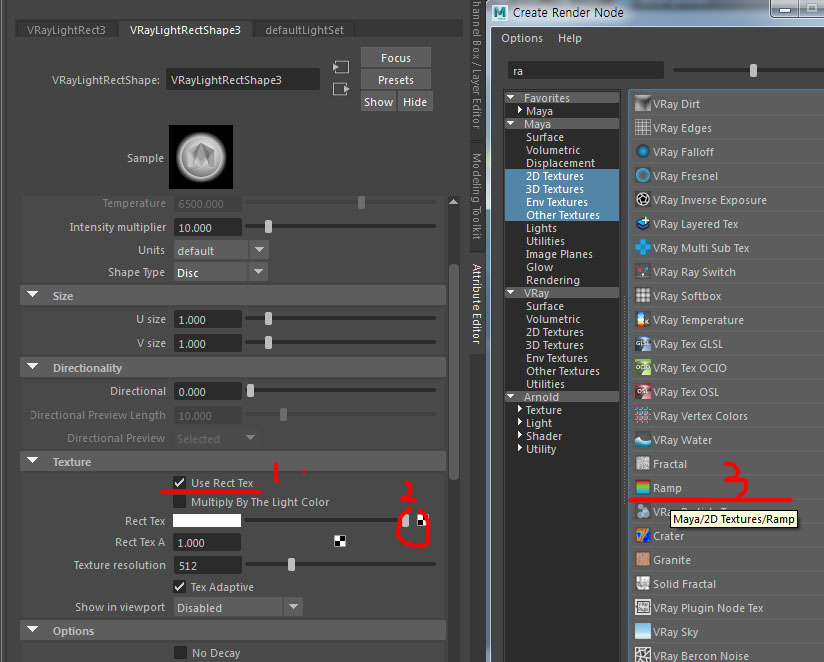
Task: Click the Show button
Action: (378, 101)
